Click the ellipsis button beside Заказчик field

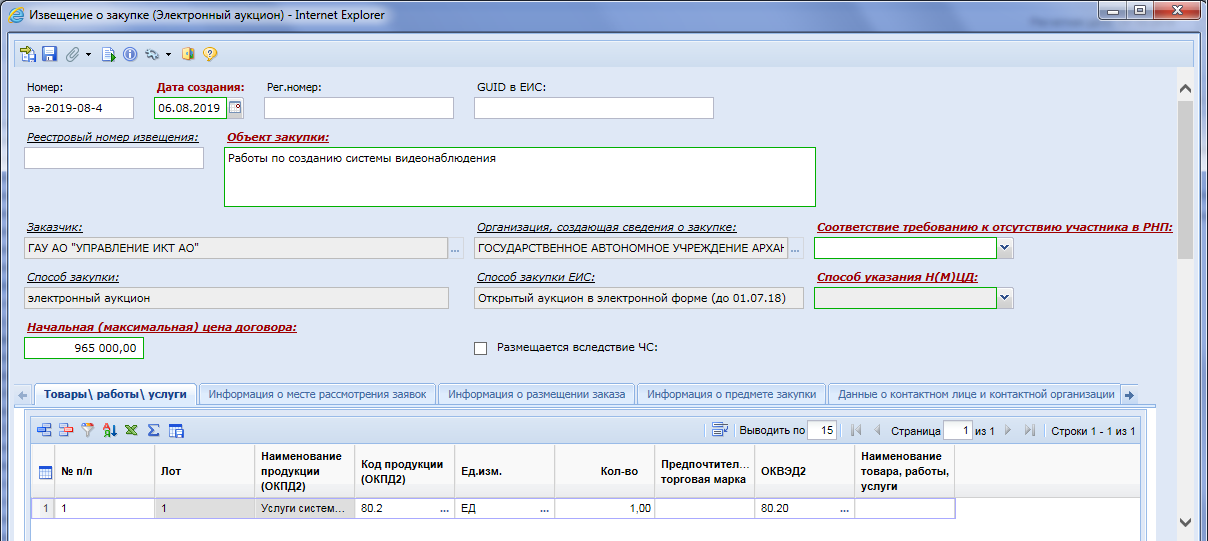[456, 248]
